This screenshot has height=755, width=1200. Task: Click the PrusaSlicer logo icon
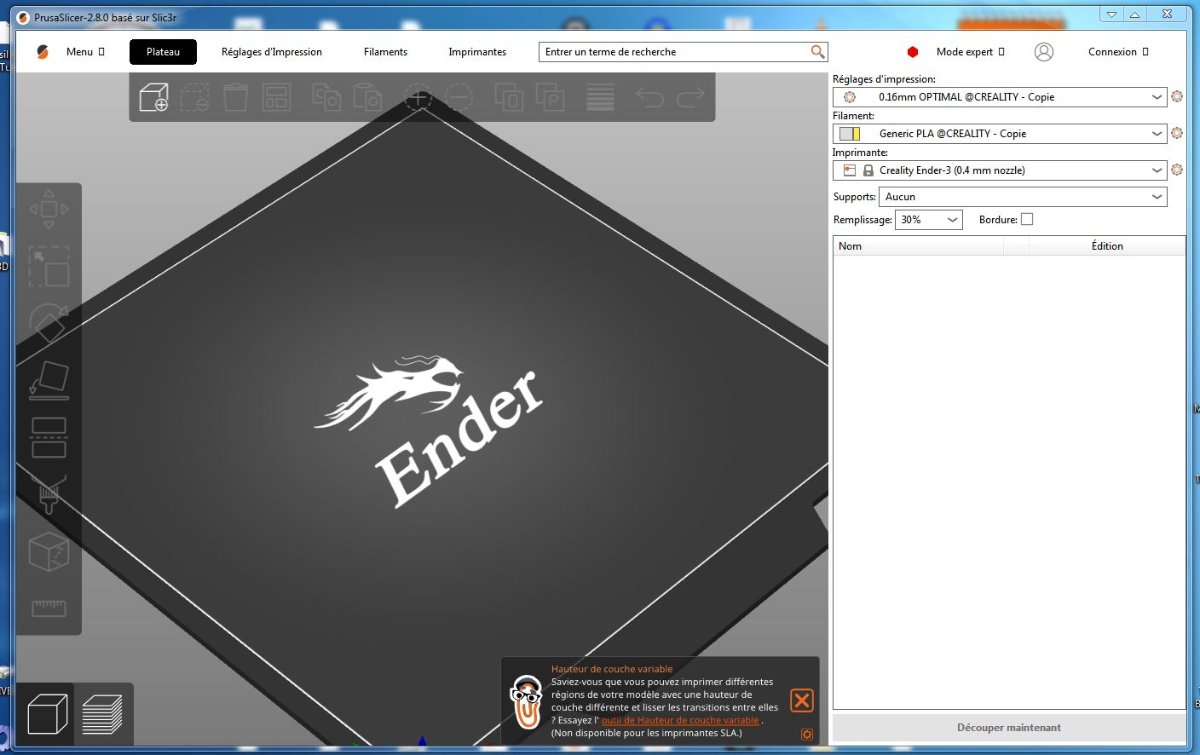coord(42,52)
